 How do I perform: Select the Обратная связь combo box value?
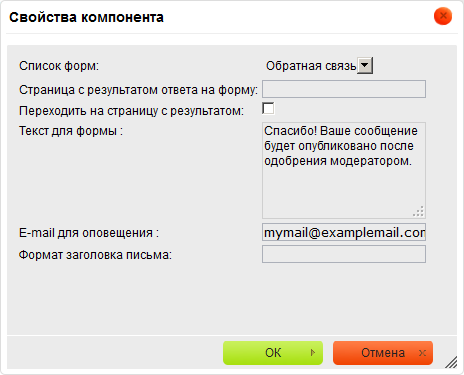click(311, 66)
